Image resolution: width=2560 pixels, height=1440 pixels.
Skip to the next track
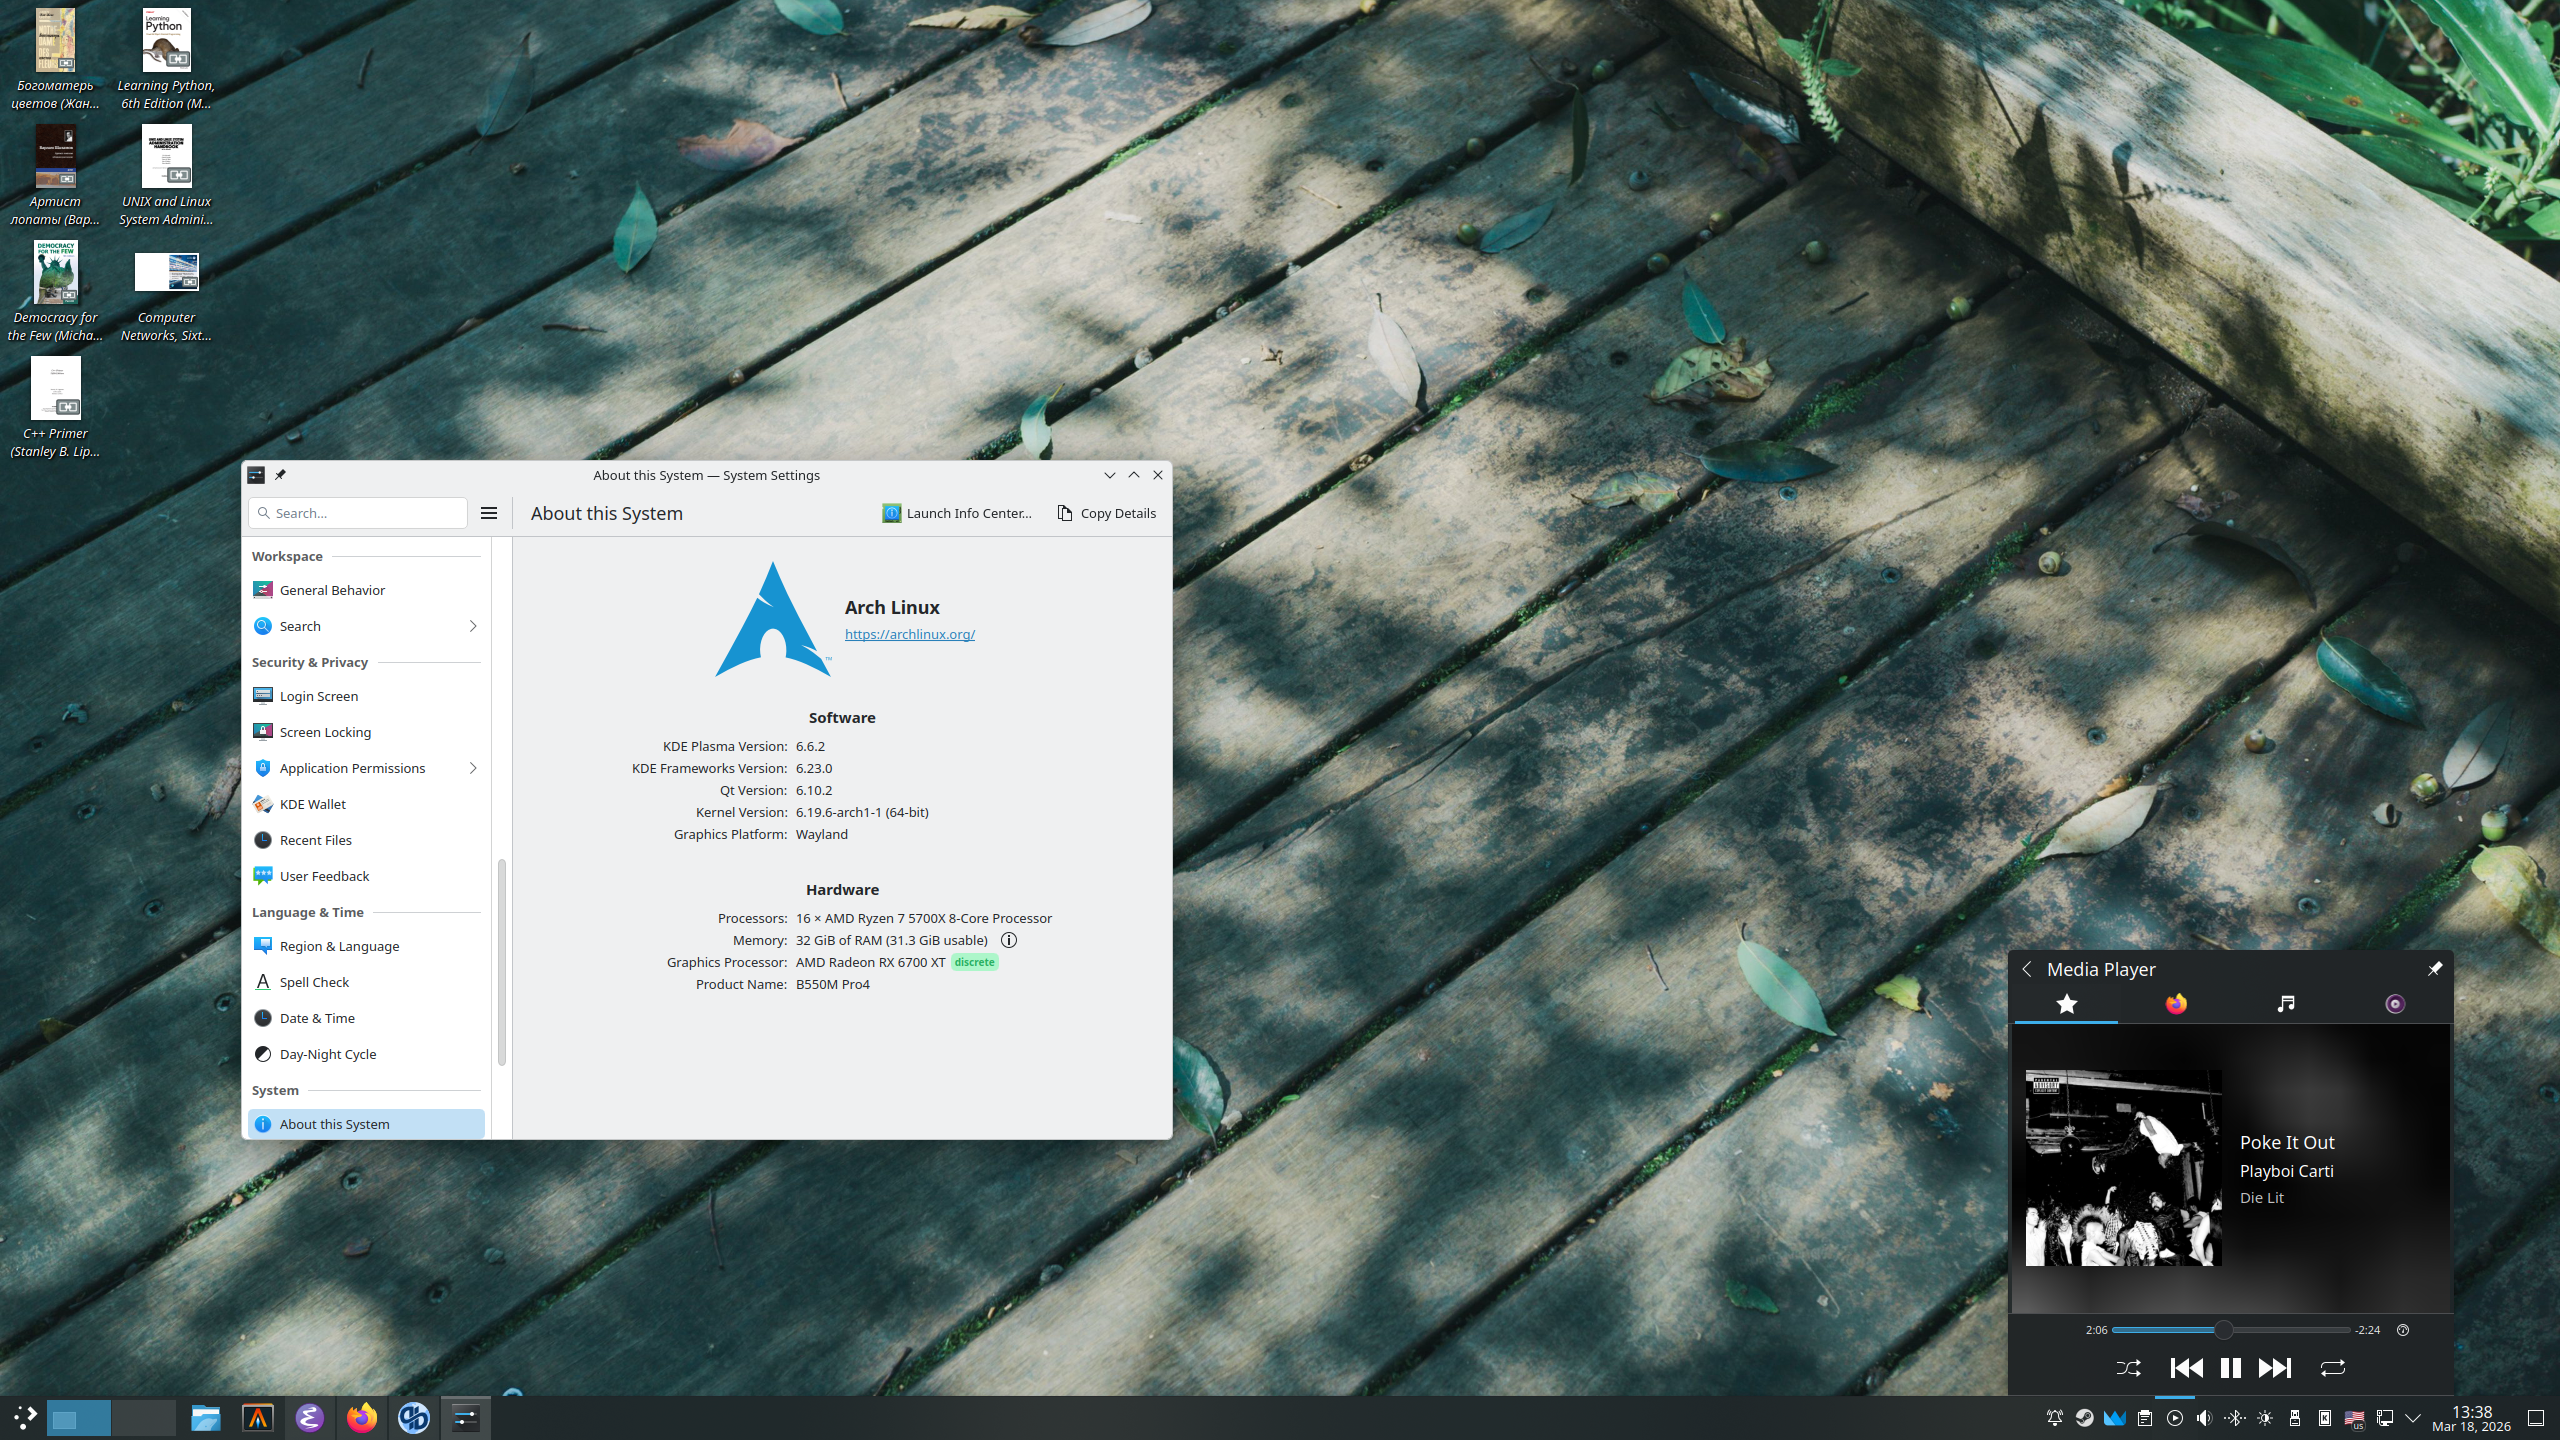(2274, 1368)
